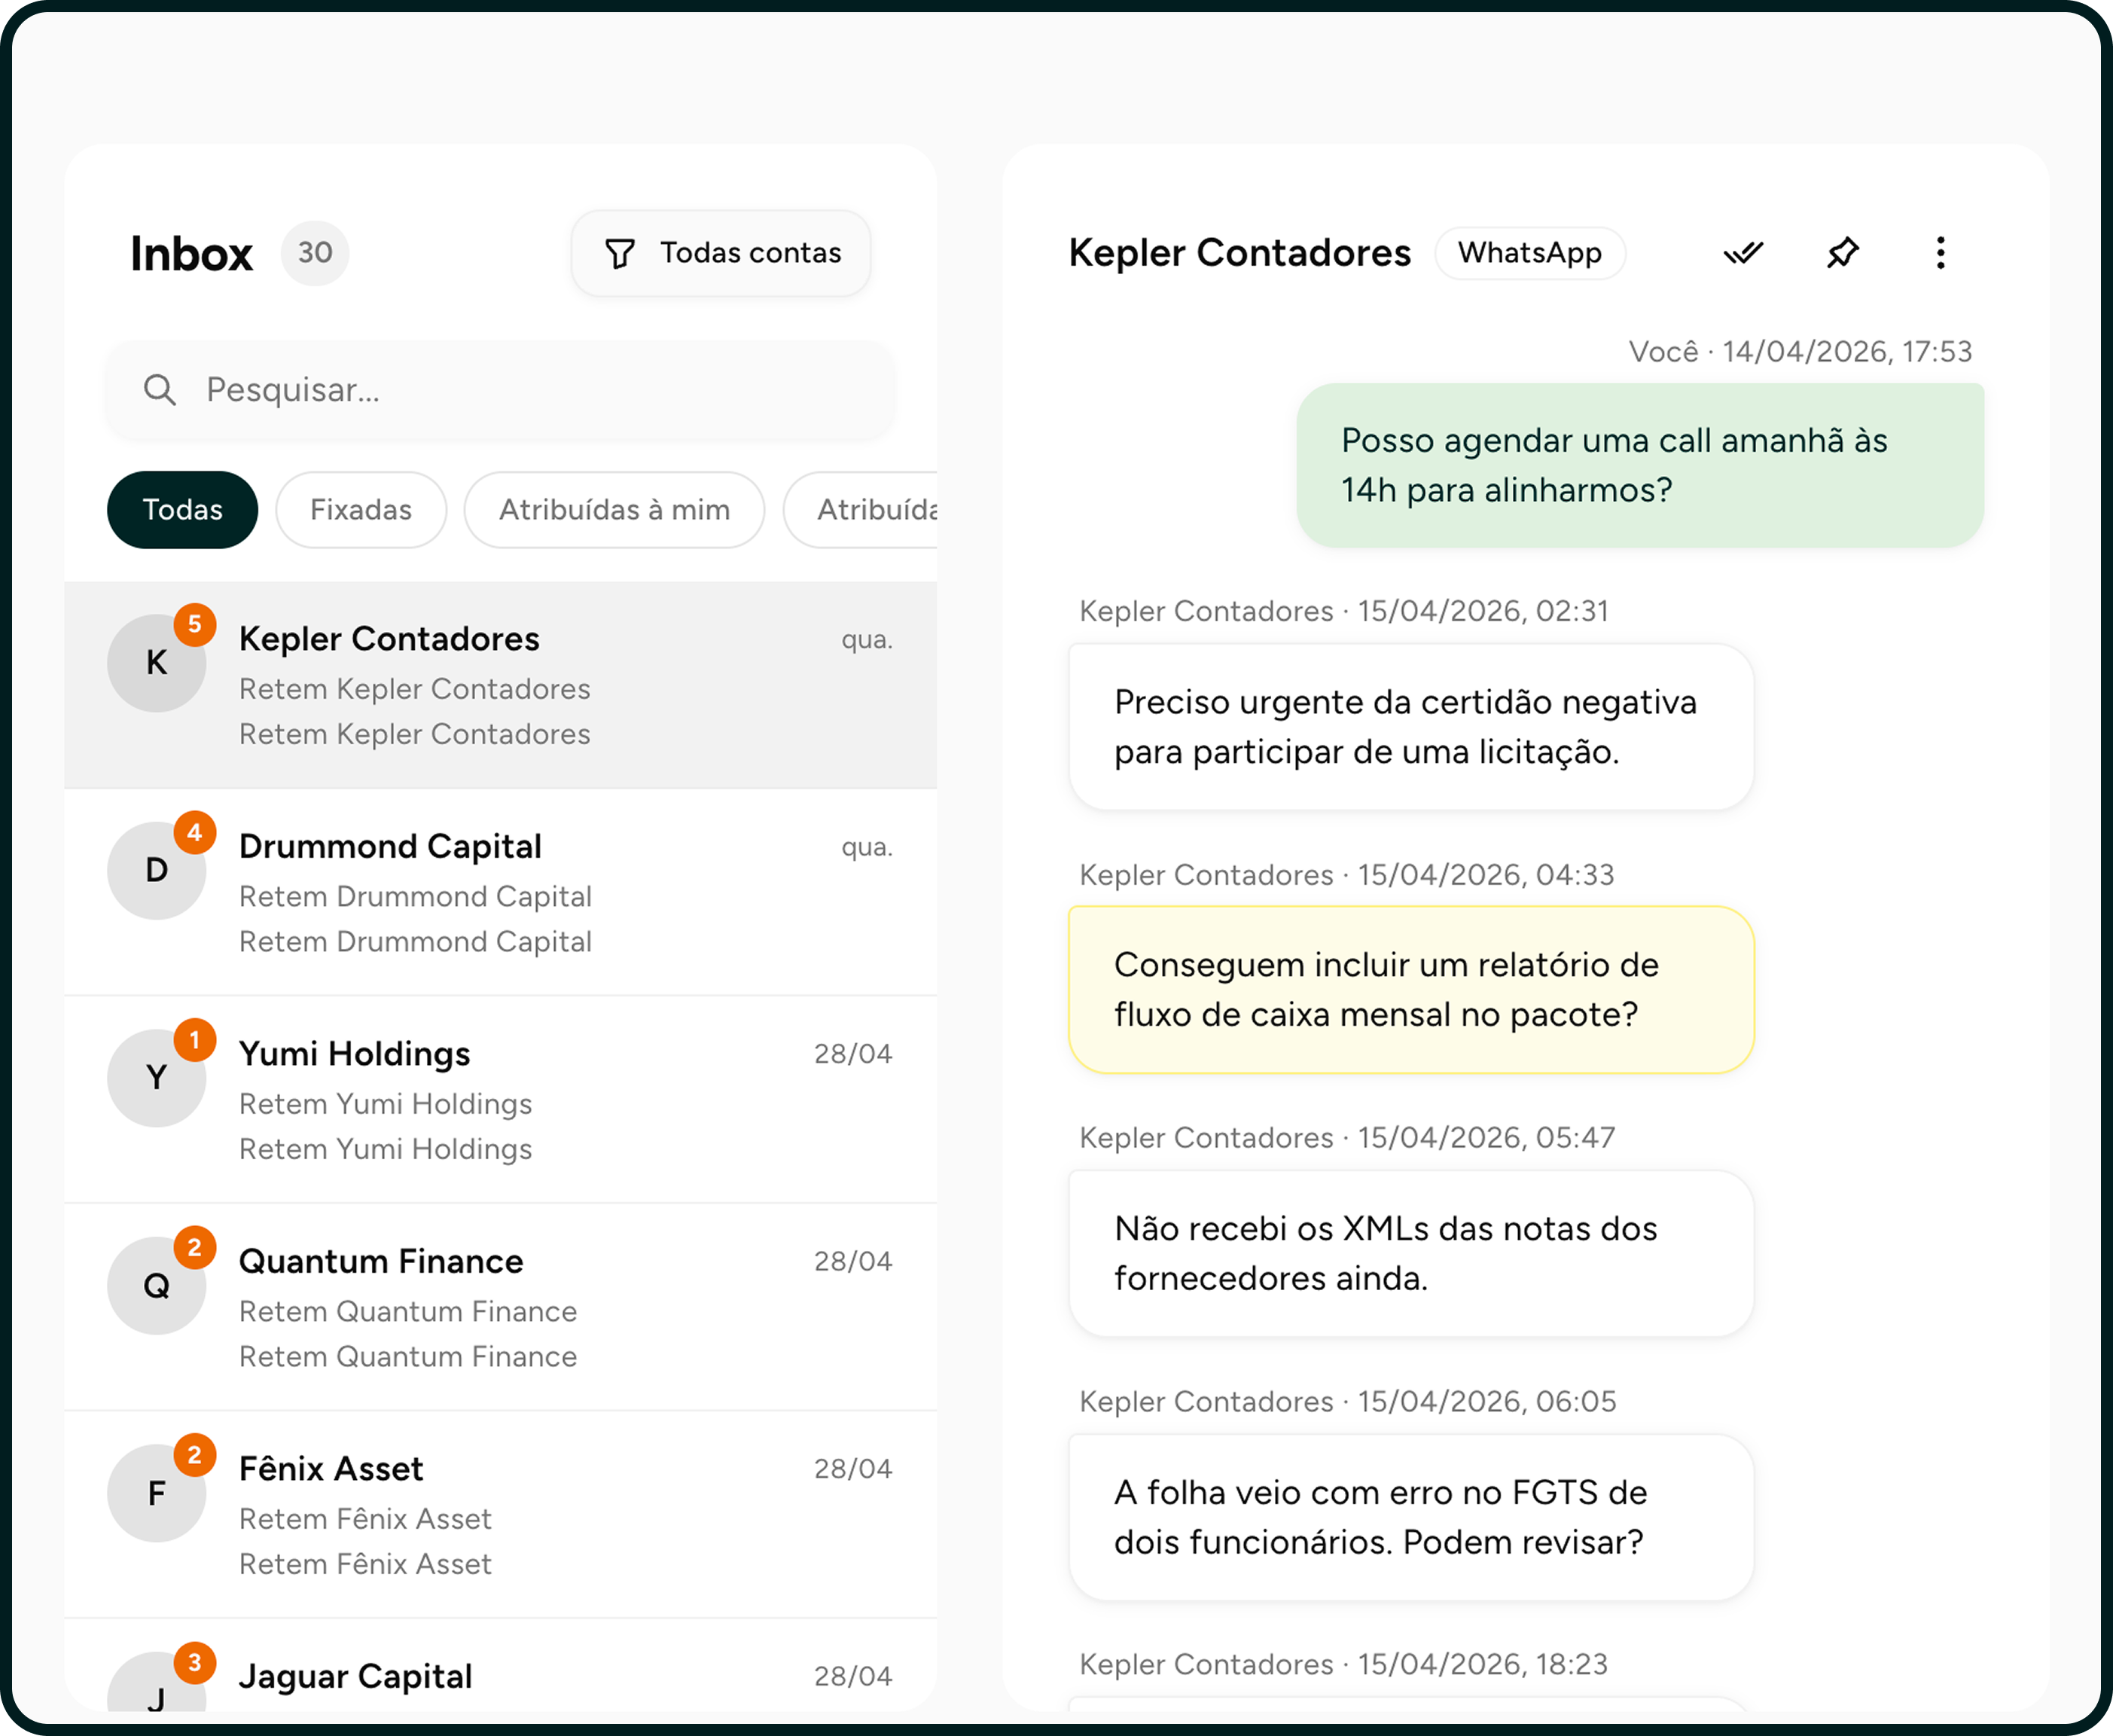Click the timestamp Você · 14/04/2026, 17:53
The image size is (2113, 1736).
[x=1800, y=352]
